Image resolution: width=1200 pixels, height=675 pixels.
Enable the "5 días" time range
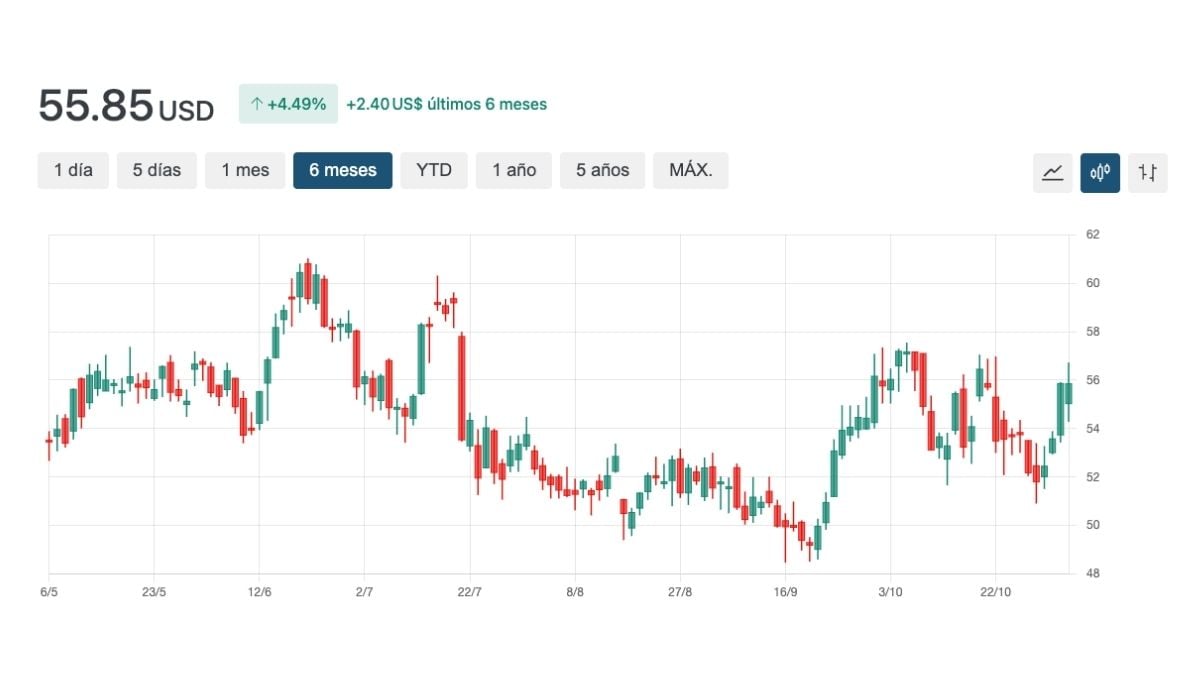coord(156,170)
